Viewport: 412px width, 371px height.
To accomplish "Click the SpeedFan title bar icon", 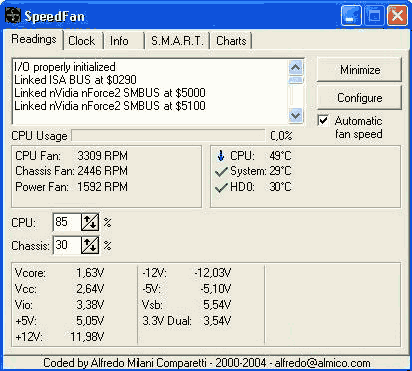I will (13, 16).
